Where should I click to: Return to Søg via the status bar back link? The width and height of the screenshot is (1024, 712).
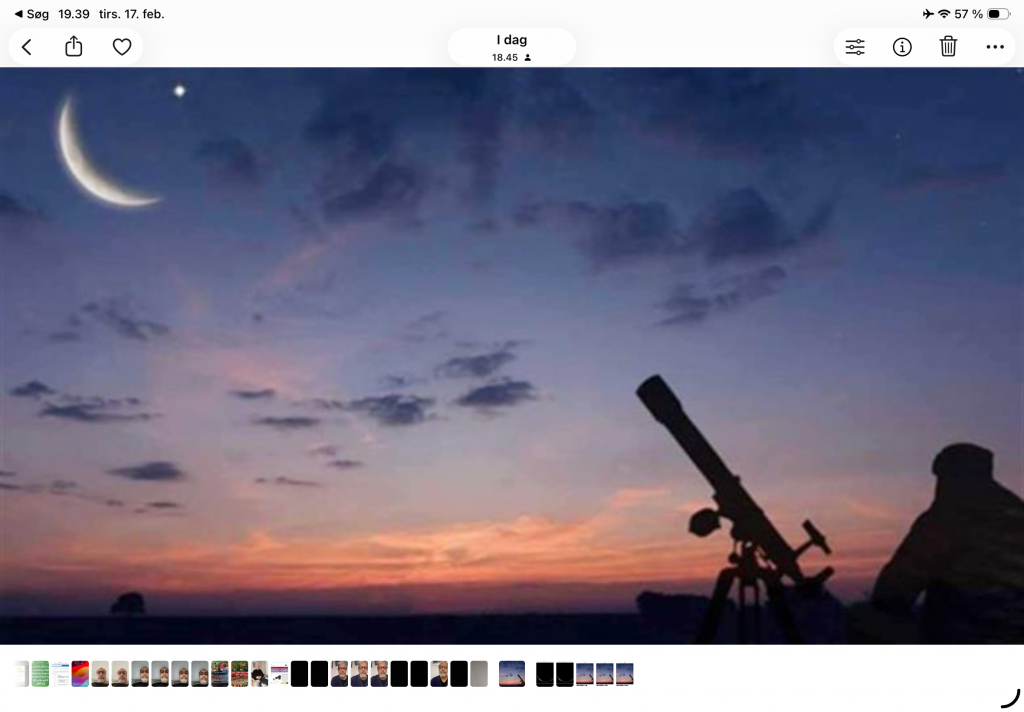31,14
